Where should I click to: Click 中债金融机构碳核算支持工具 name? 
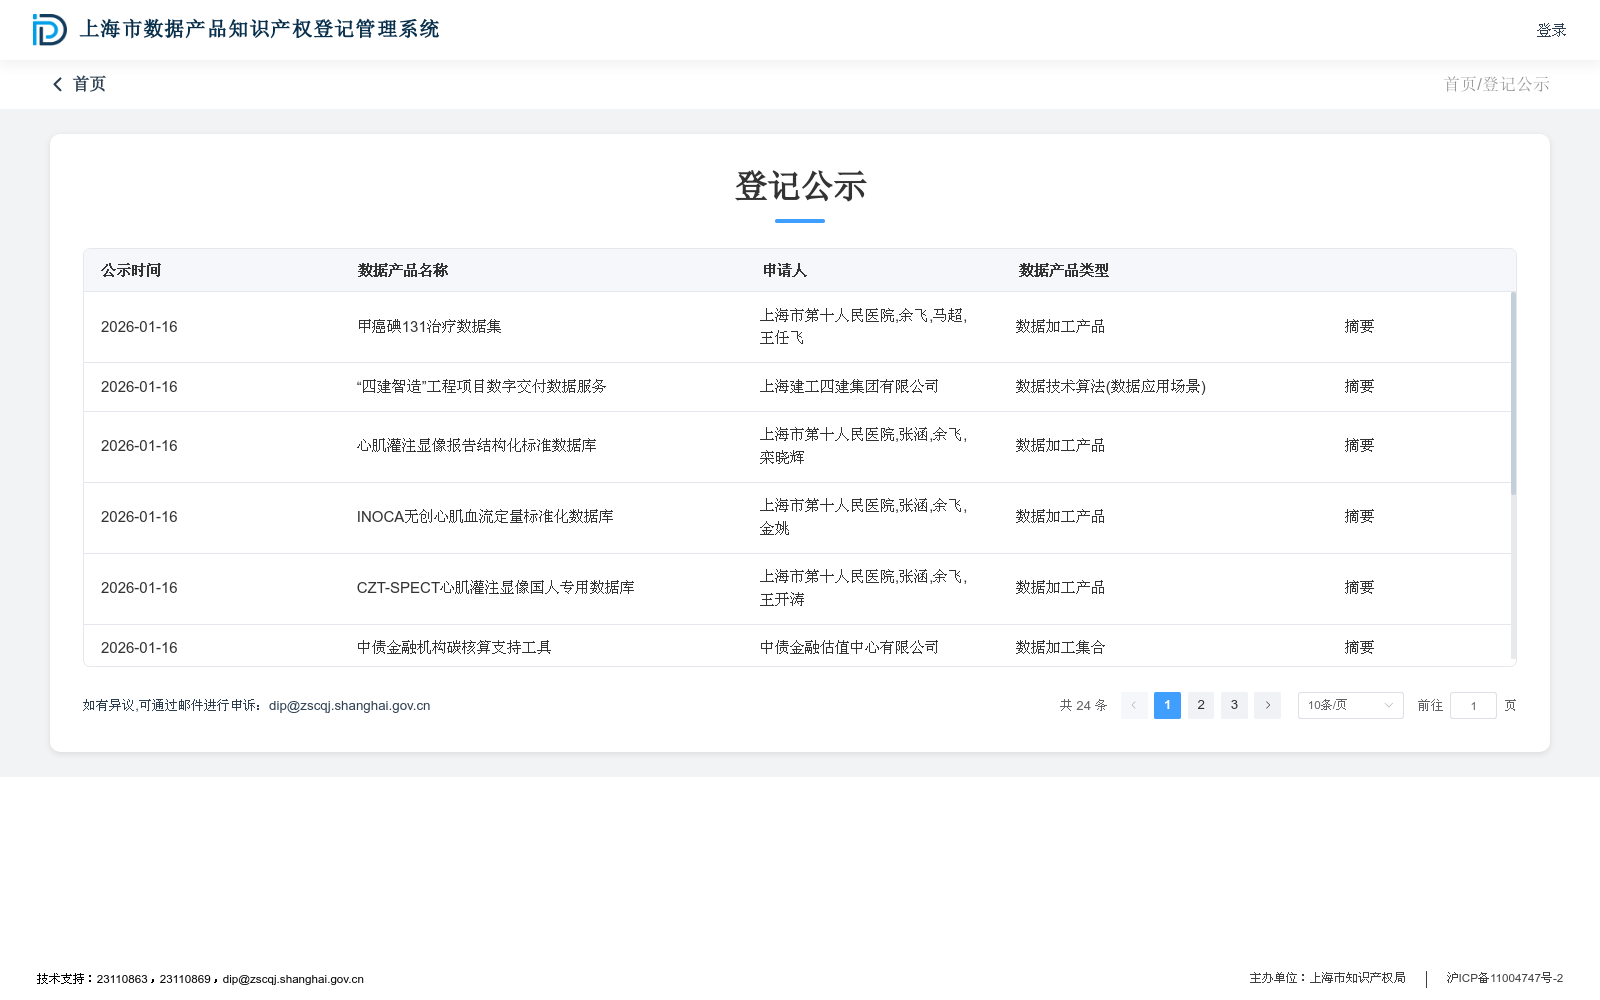pos(454,648)
